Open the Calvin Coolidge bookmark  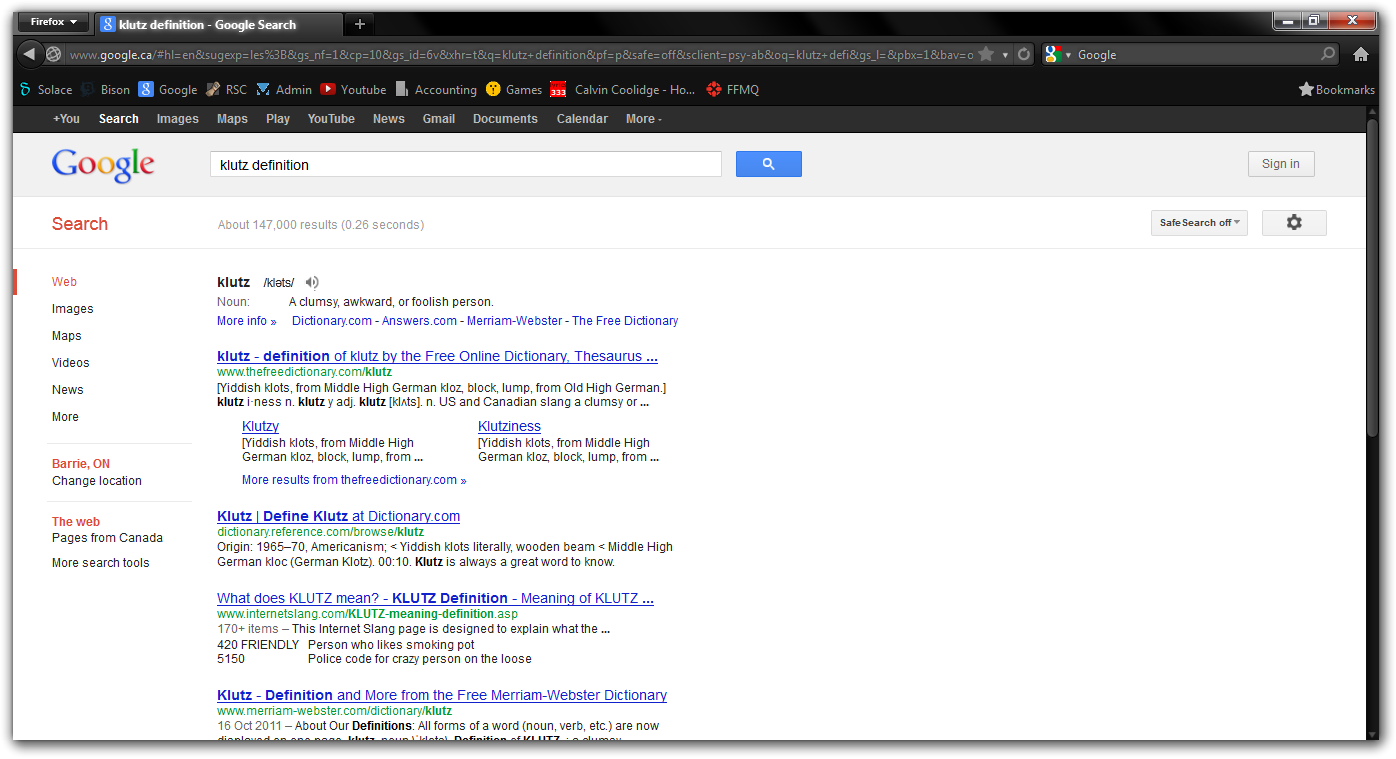coord(623,90)
